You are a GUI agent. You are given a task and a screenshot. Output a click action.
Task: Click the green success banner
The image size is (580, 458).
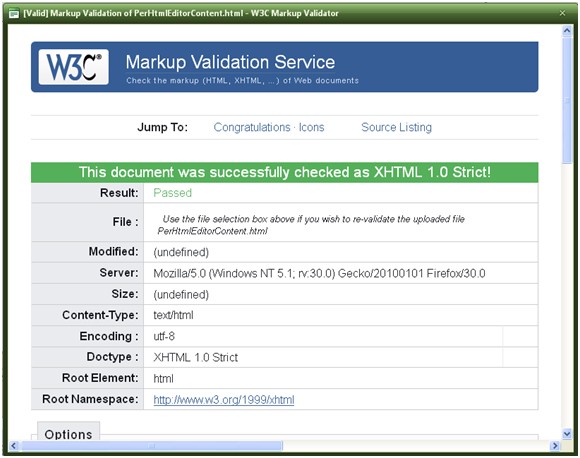tap(284, 172)
